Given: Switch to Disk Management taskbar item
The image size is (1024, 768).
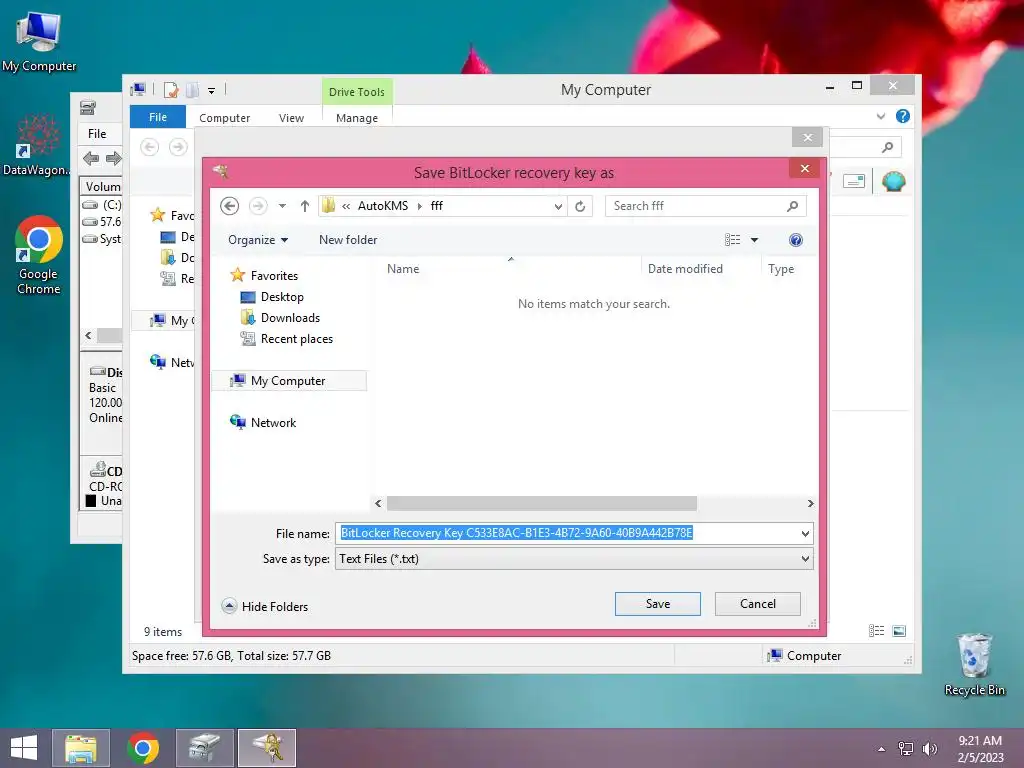Looking at the screenshot, I should click(204, 748).
